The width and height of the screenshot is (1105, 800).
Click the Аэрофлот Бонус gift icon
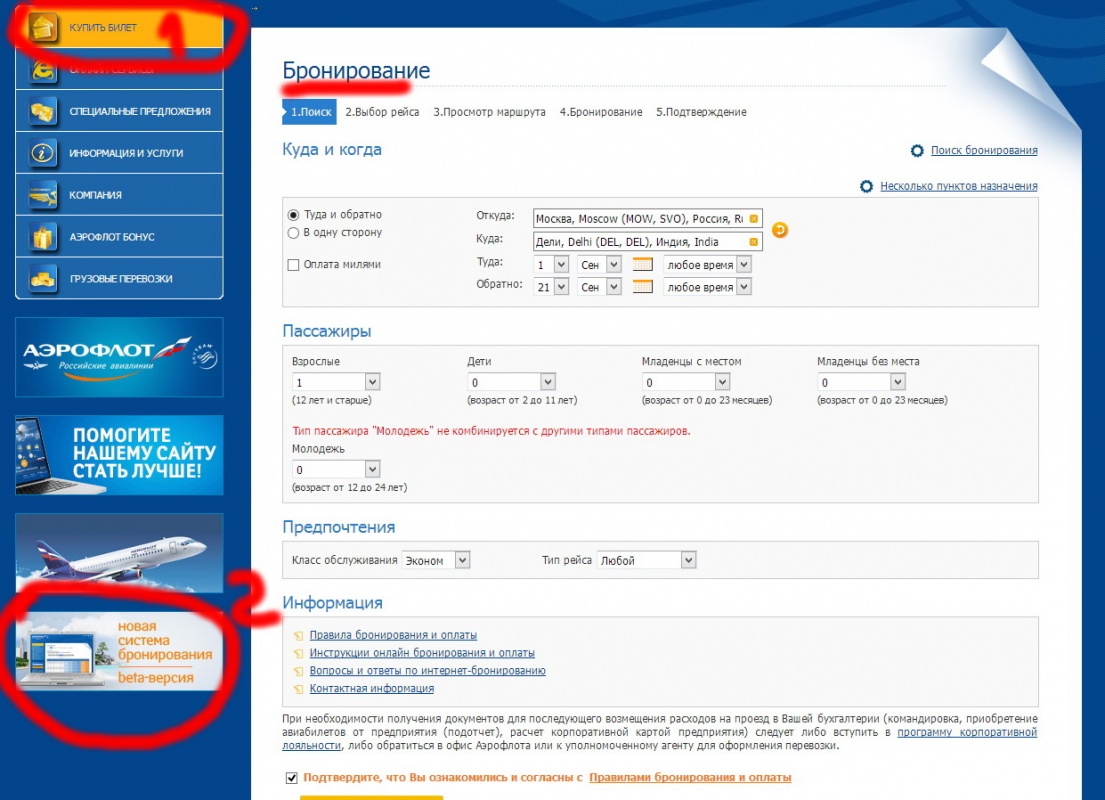click(43, 237)
